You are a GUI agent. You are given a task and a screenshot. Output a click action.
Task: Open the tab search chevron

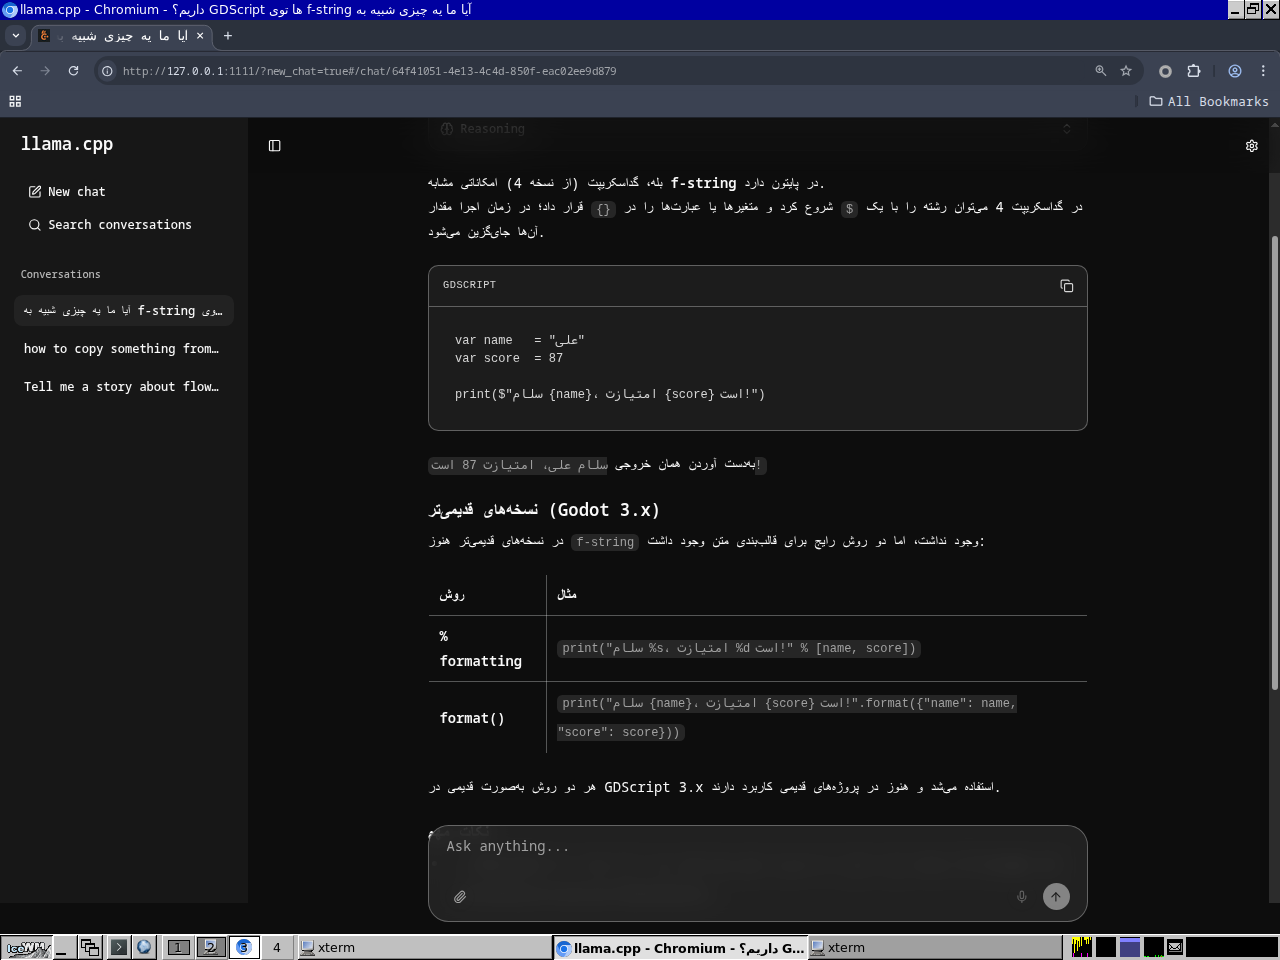15,34
